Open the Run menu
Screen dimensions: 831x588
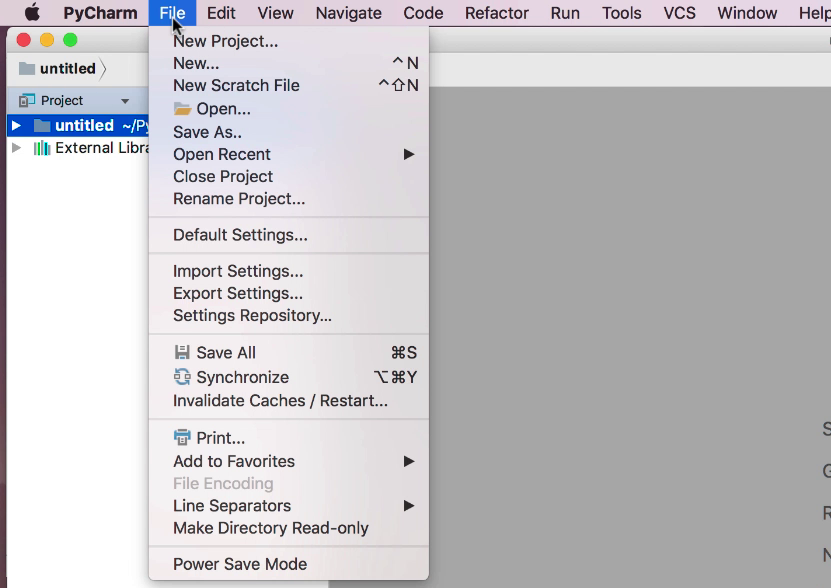click(565, 13)
